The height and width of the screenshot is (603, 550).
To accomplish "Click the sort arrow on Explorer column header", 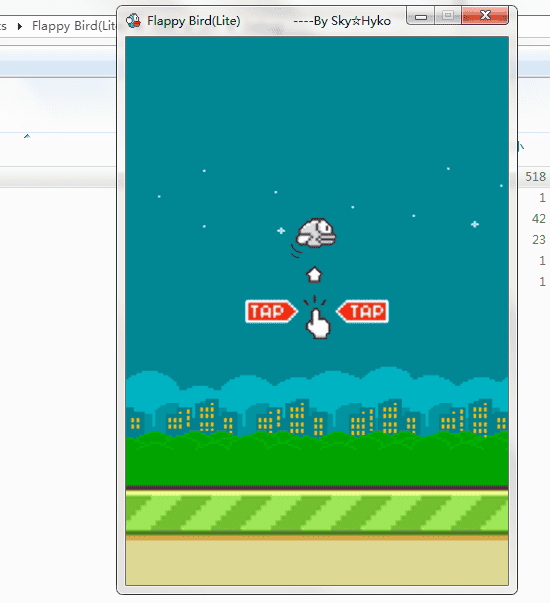I will [27, 136].
